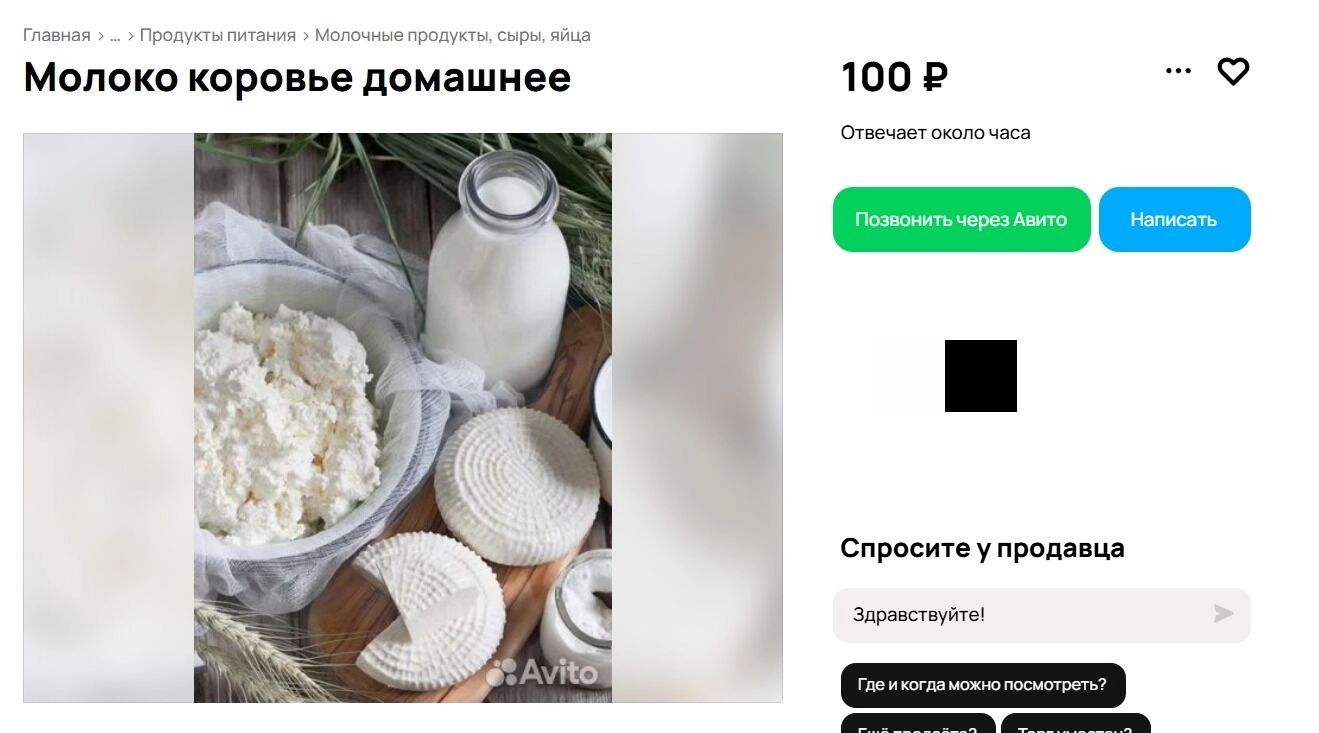Add listing to favorites with heart icon
Image resolution: width=1319 pixels, height=733 pixels.
click(x=1233, y=72)
